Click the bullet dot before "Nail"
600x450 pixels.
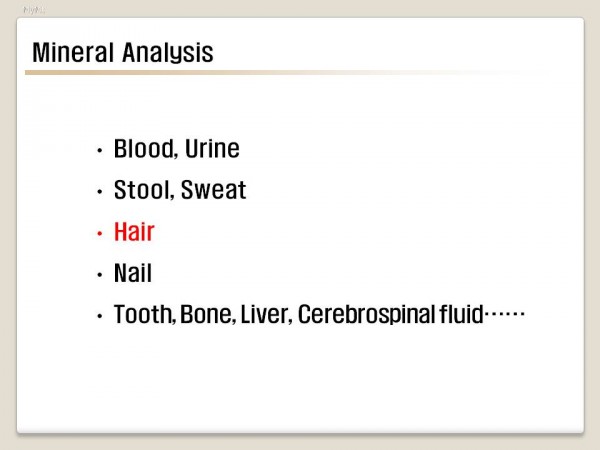pyautogui.click(x=100, y=275)
